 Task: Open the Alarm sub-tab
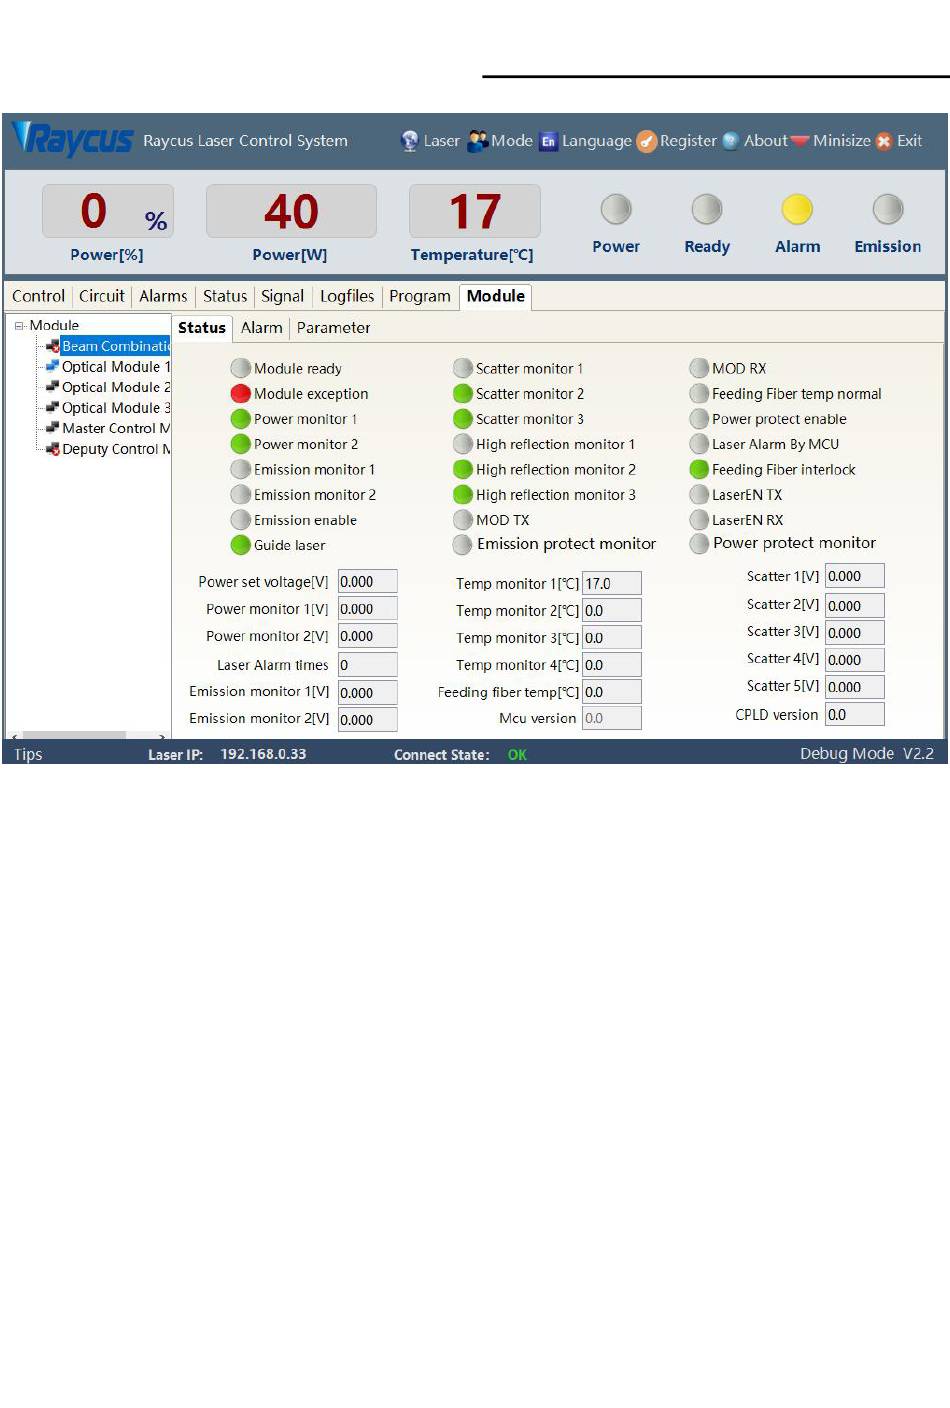(x=261, y=328)
